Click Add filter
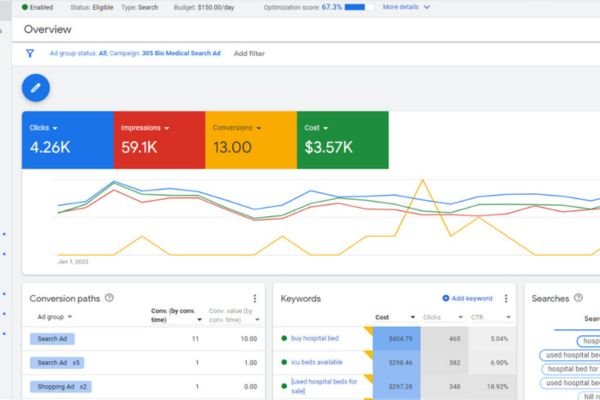600x400 pixels. click(x=249, y=54)
